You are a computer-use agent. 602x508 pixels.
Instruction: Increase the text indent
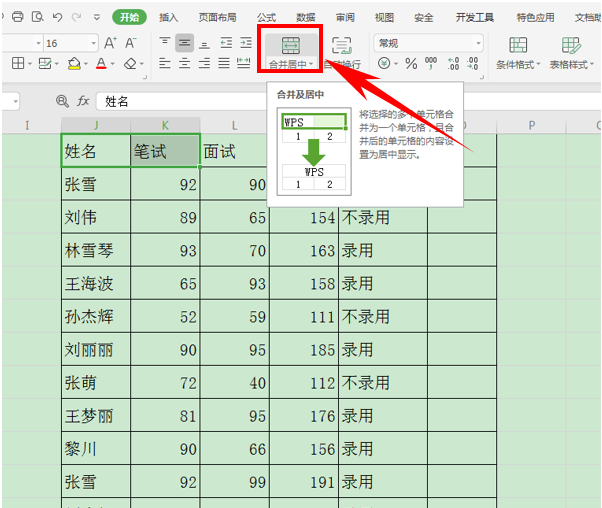click(x=246, y=43)
